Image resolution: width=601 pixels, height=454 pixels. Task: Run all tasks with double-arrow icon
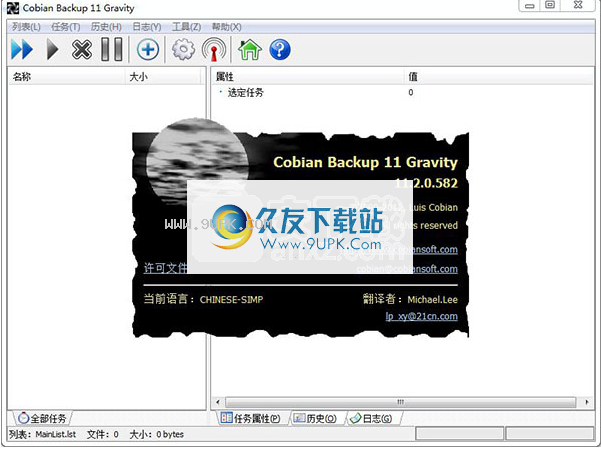(22, 49)
